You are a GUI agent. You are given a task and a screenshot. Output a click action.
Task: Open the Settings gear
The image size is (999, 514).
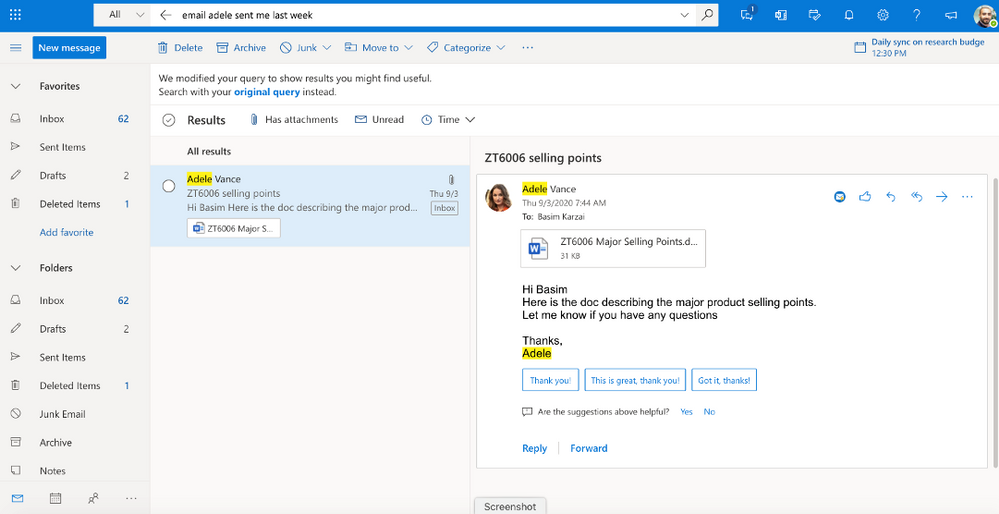882,15
